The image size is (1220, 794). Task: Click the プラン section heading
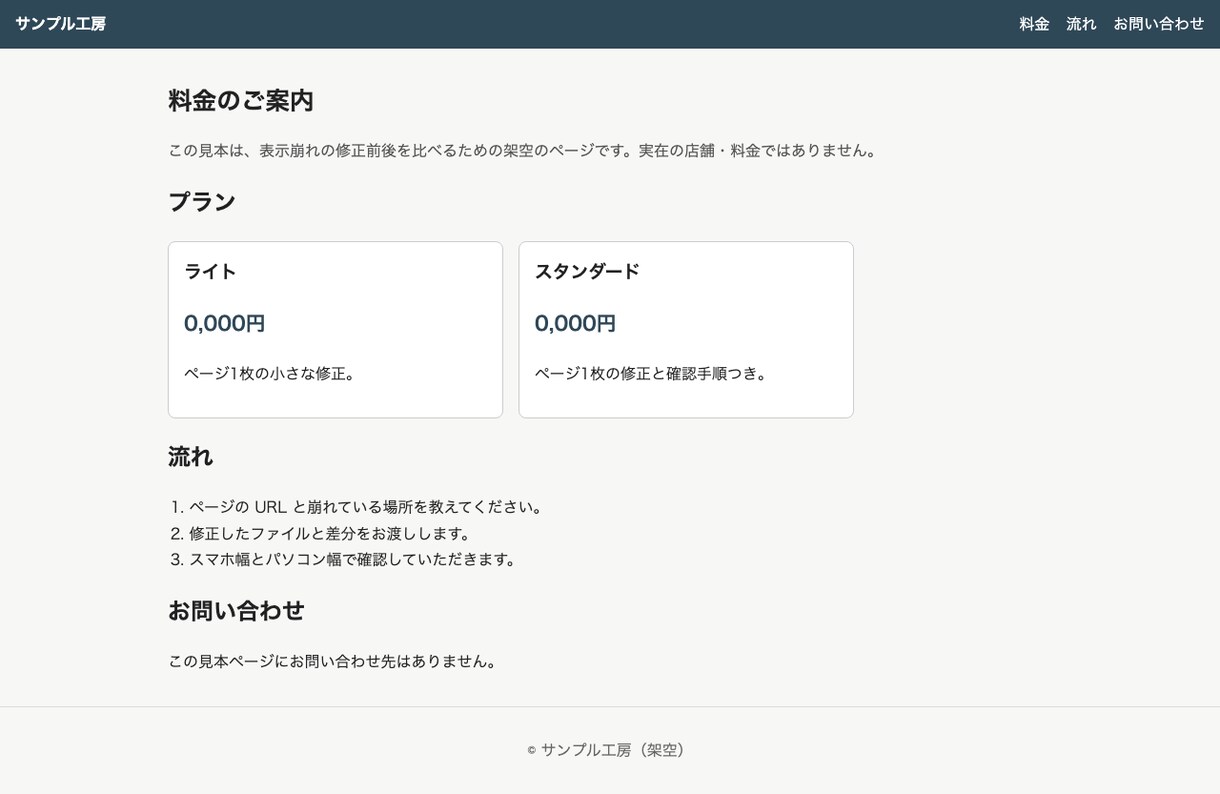tap(202, 202)
